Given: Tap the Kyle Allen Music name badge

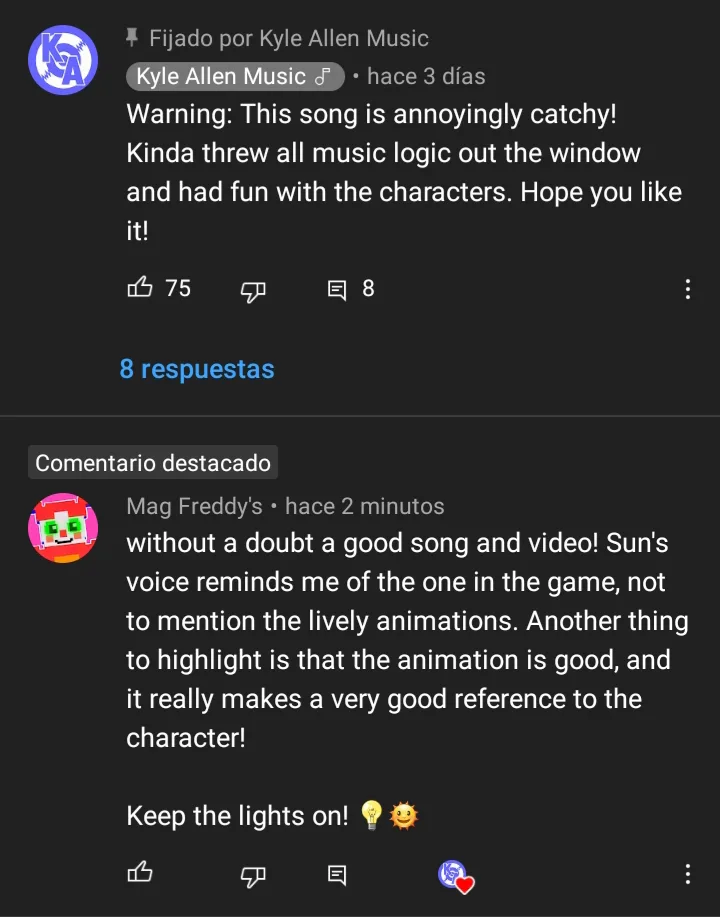Looking at the screenshot, I should [x=234, y=76].
